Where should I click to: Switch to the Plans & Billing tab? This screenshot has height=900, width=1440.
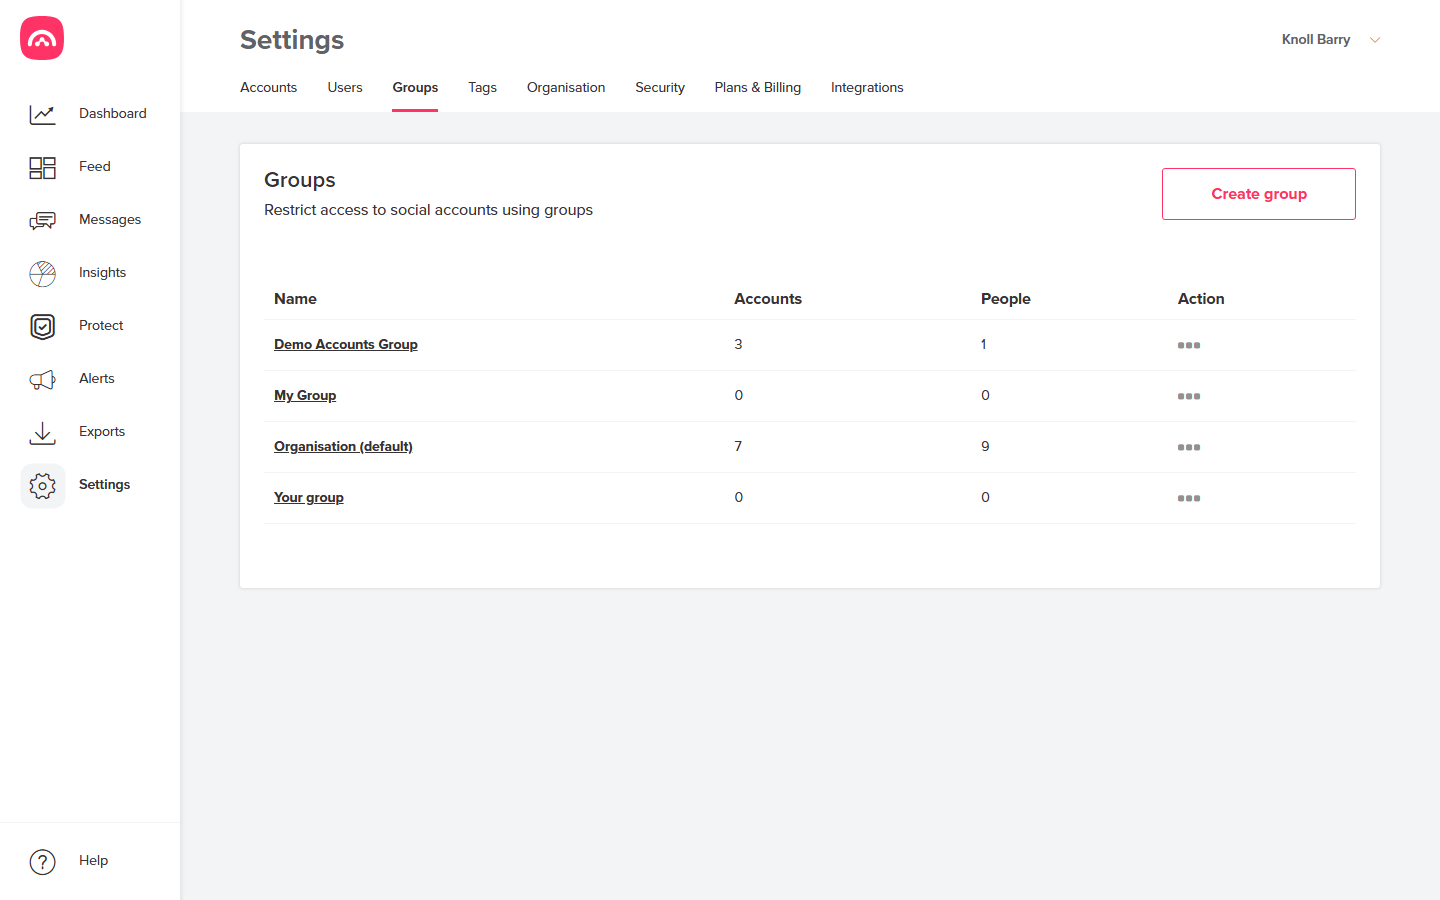[x=758, y=87]
